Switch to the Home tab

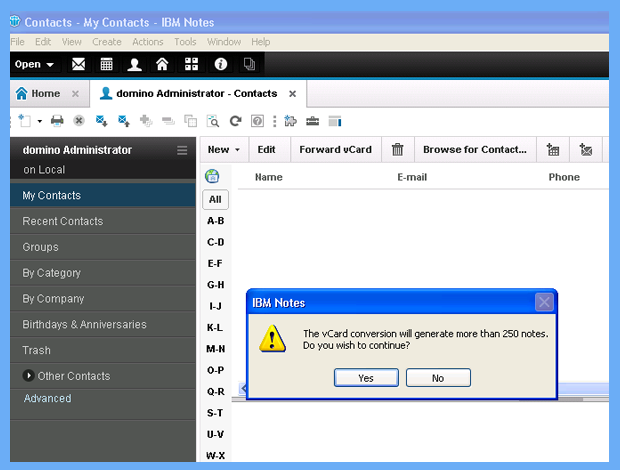(45, 94)
